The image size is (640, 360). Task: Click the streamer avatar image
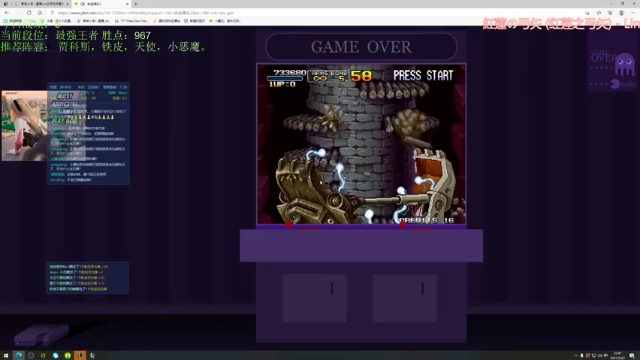pos(24,126)
